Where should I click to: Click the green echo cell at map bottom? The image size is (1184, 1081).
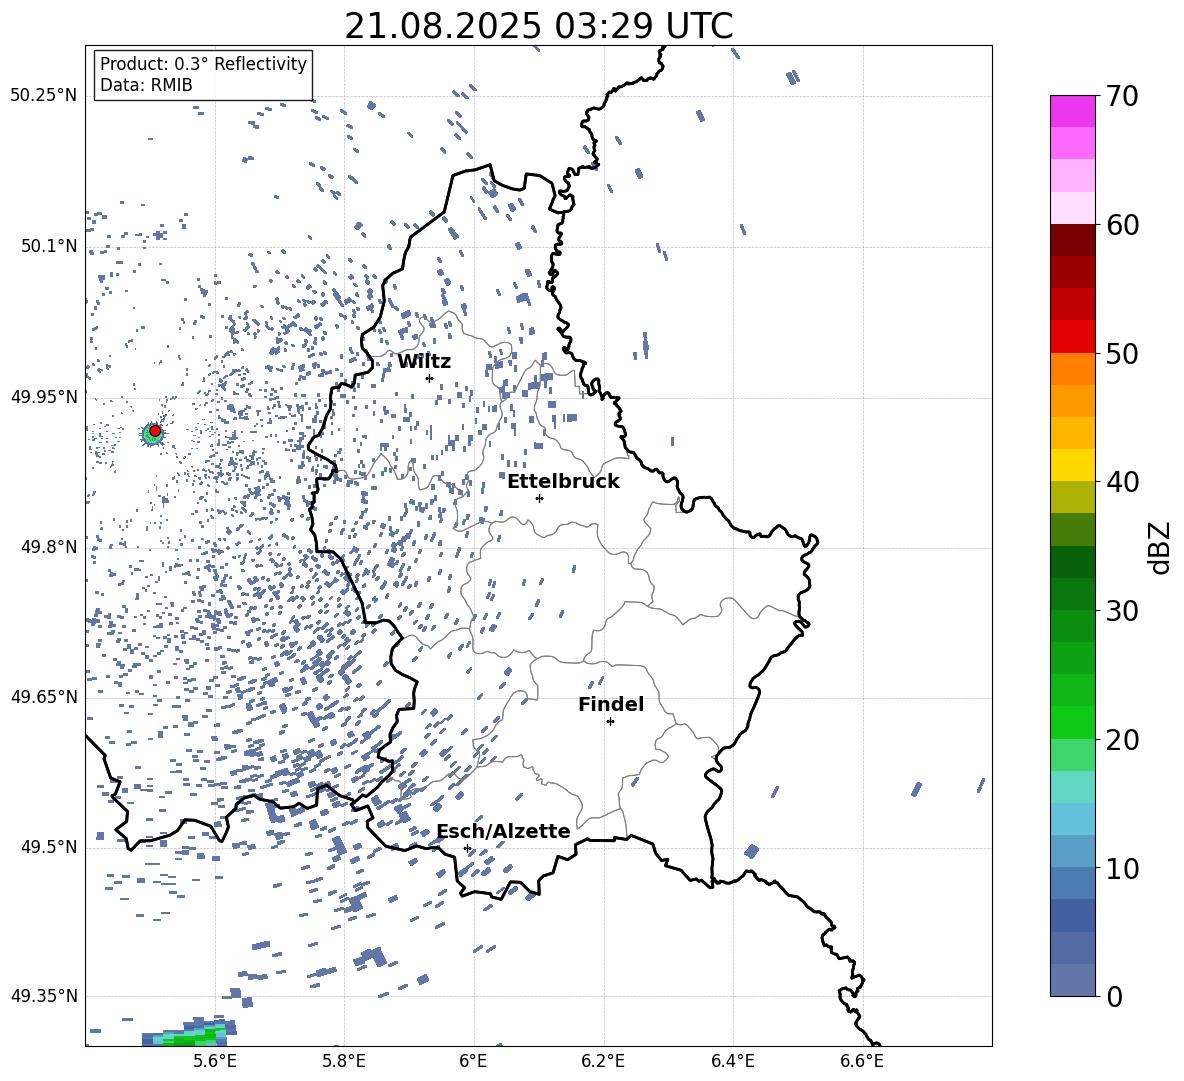click(x=189, y=1034)
